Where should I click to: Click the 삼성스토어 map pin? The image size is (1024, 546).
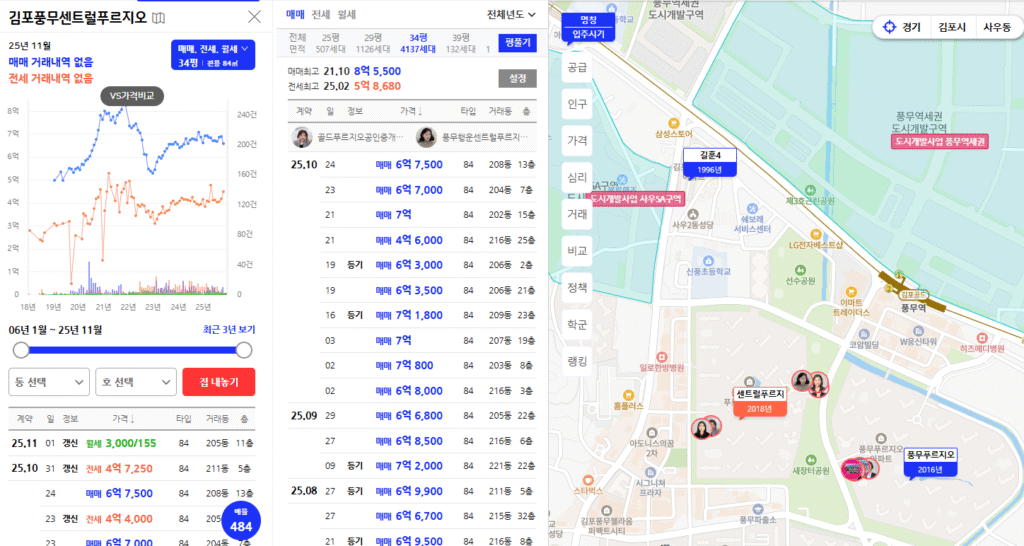tap(673, 123)
